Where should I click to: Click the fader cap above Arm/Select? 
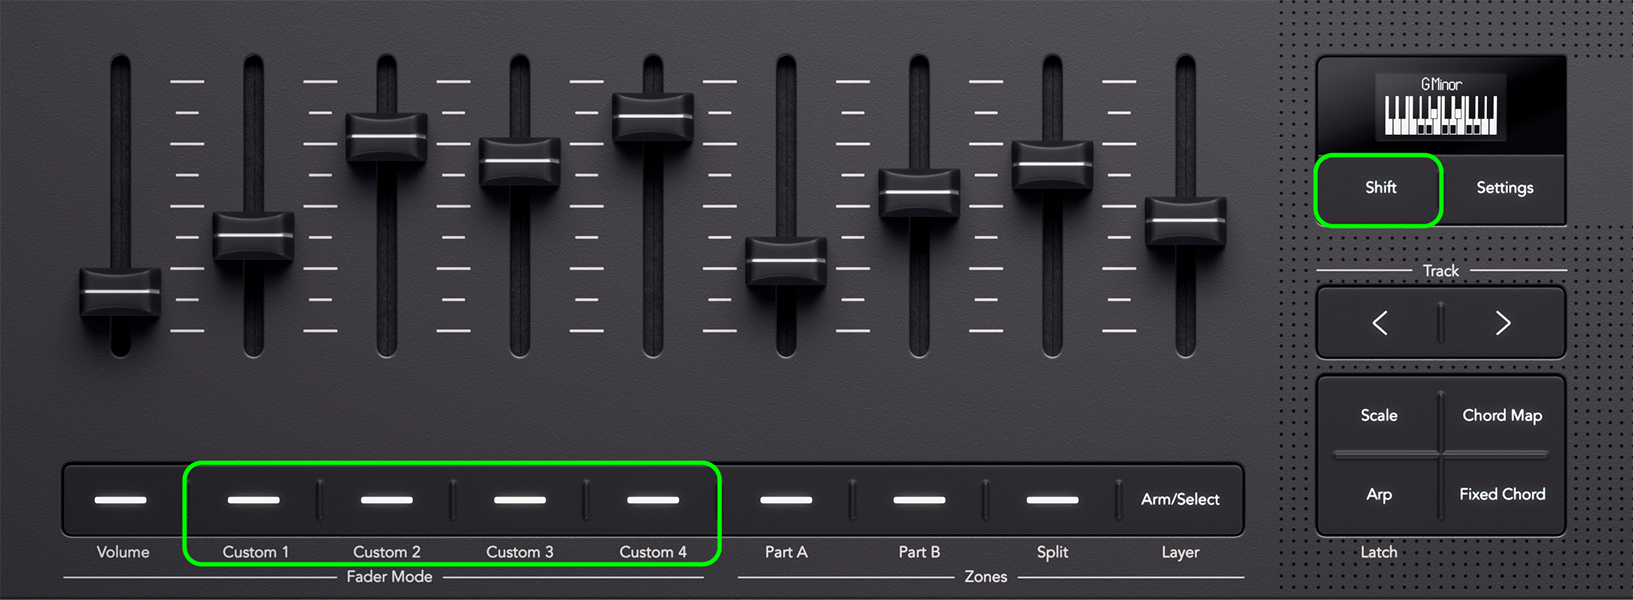pyautogui.click(x=1185, y=221)
